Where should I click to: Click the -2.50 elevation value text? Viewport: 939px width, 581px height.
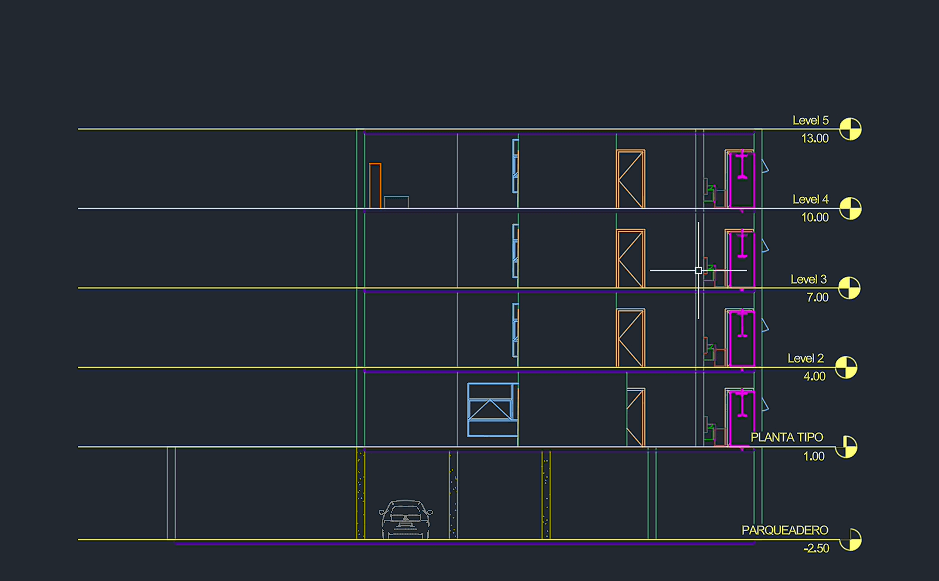click(814, 549)
